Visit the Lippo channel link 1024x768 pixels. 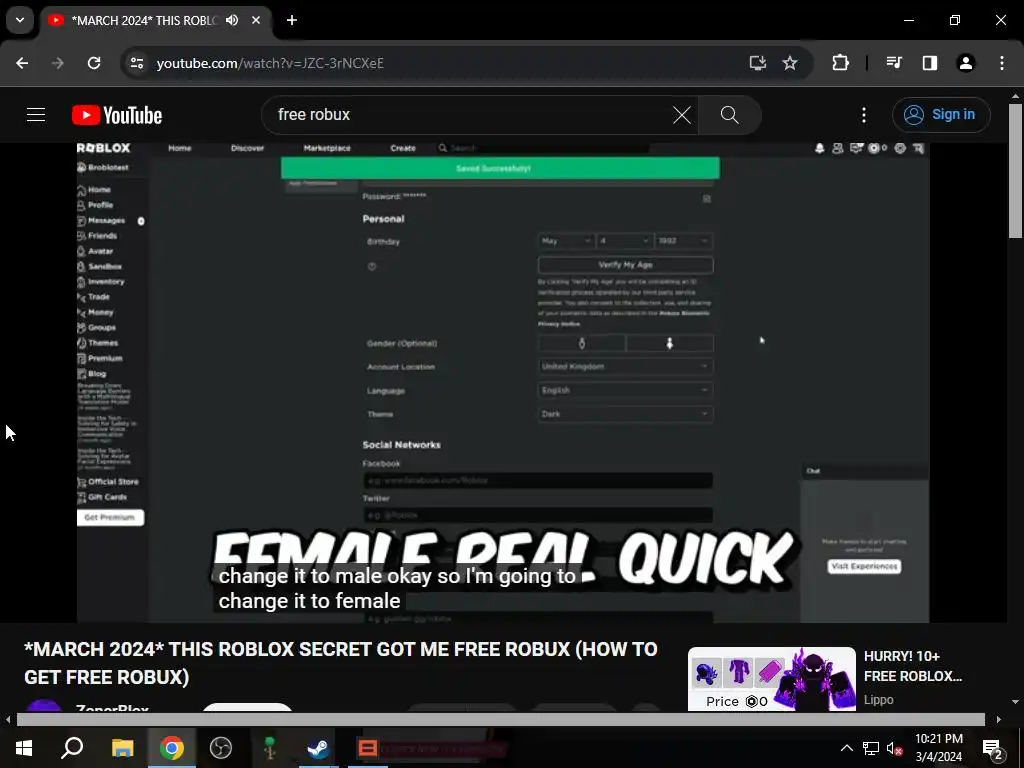[x=878, y=699]
